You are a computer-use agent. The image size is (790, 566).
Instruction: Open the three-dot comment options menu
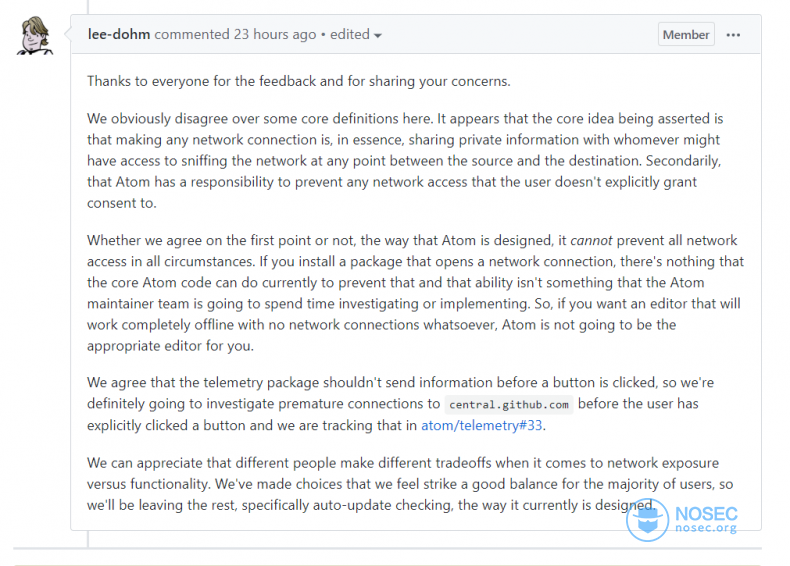pos(733,35)
